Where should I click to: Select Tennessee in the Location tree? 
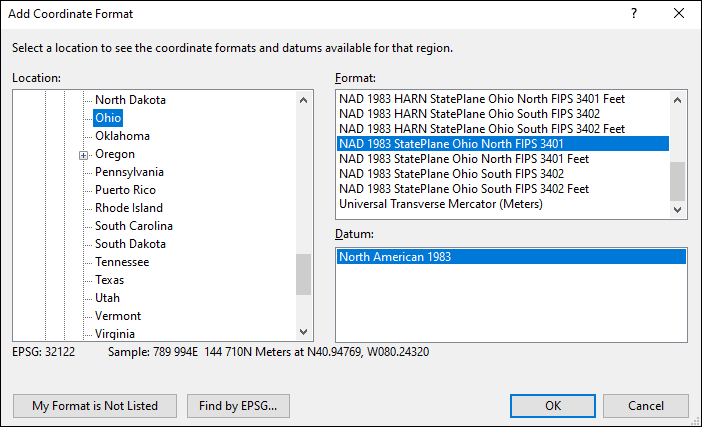tap(122, 262)
